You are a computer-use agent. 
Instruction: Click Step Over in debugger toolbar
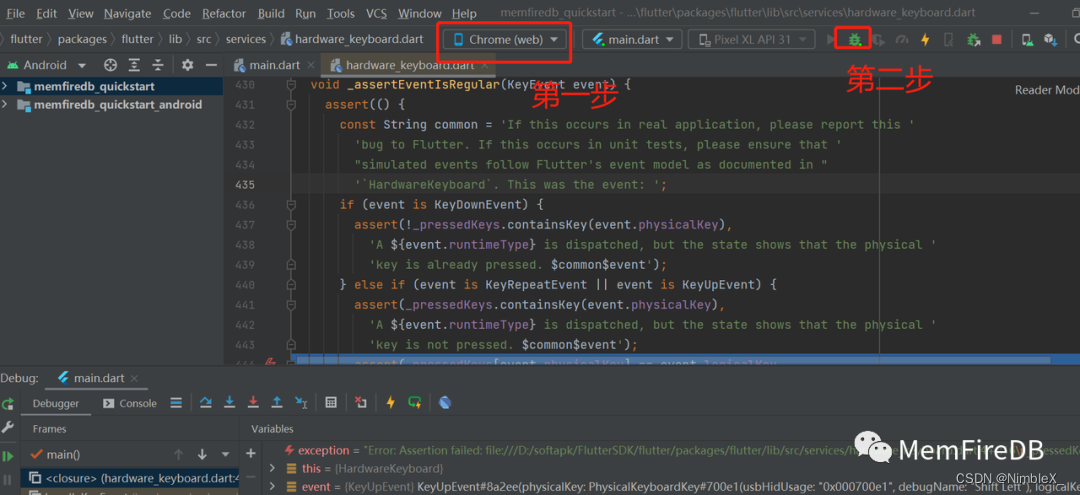click(x=205, y=402)
